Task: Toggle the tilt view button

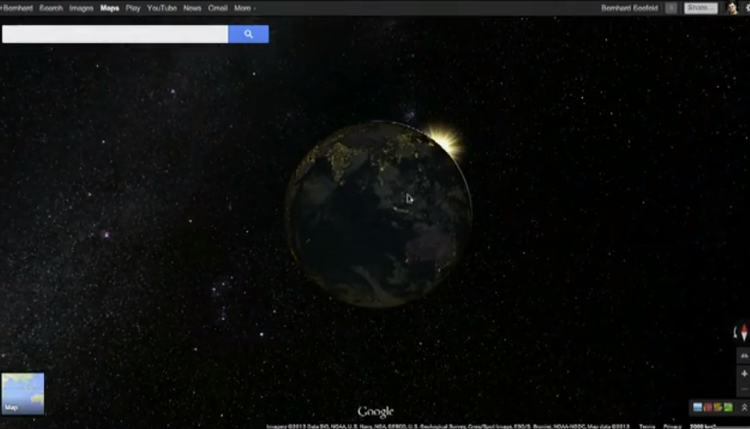Action: tap(744, 356)
